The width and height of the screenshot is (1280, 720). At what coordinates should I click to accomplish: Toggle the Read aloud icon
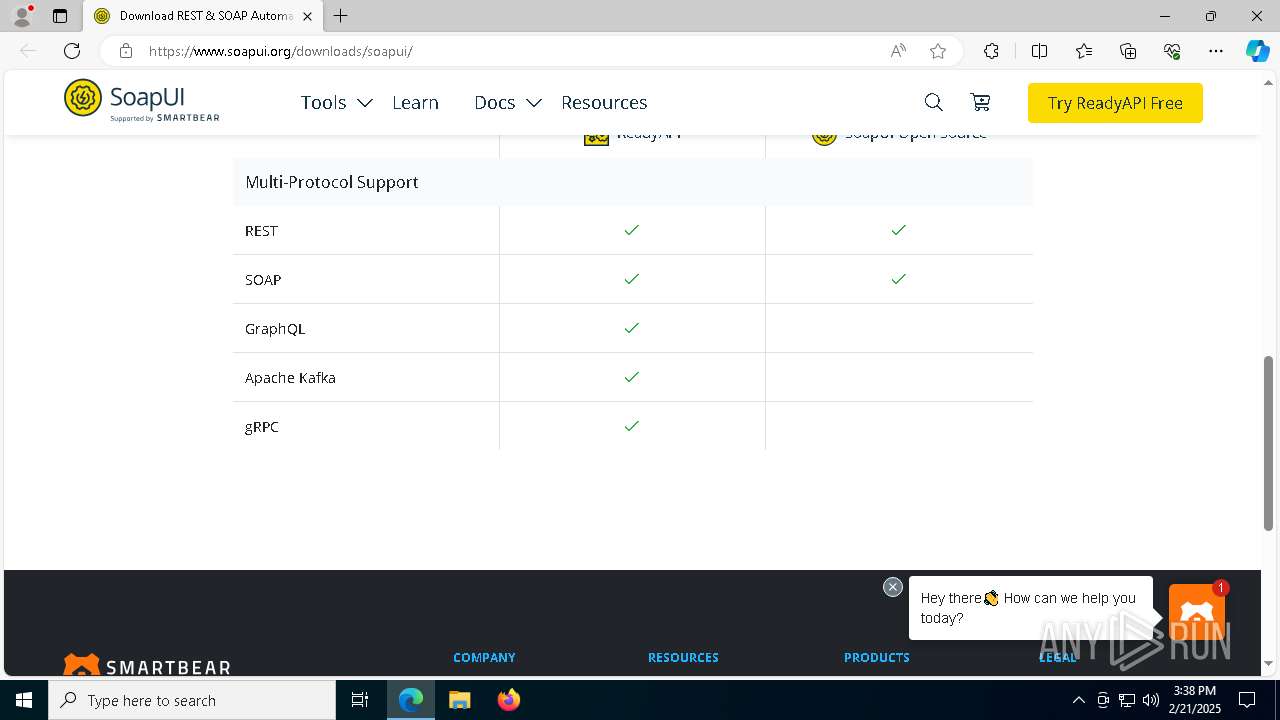[x=898, y=51]
